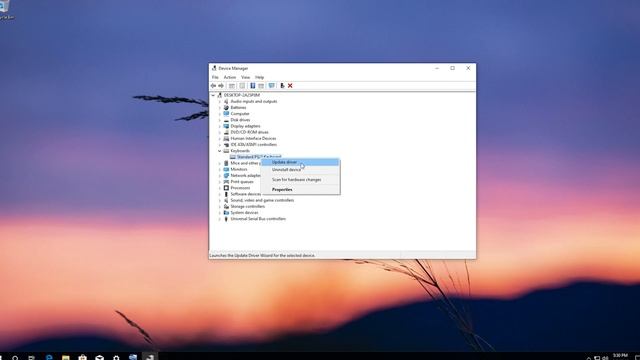Click the Update driver toolbar icon
This screenshot has width=640, height=360.
(x=282, y=86)
